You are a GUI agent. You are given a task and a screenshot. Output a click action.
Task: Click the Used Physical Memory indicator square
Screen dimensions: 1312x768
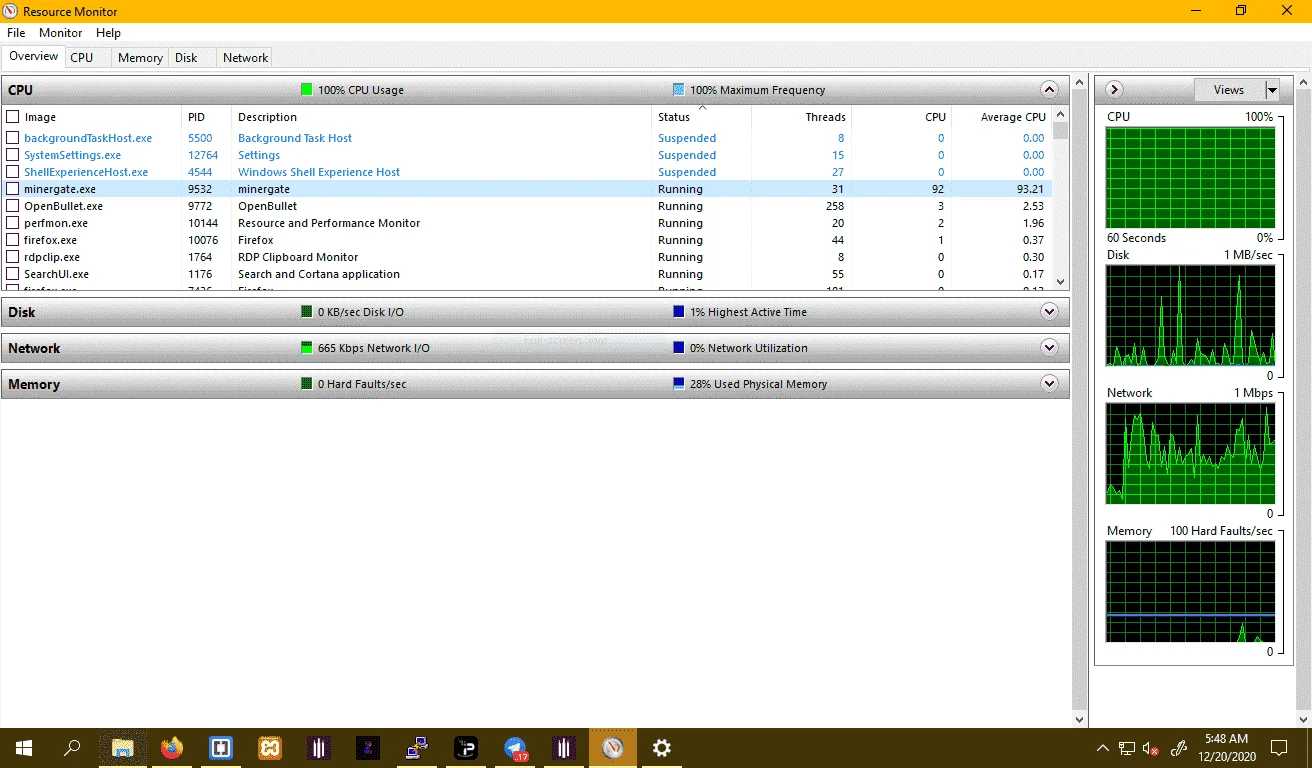pos(679,384)
